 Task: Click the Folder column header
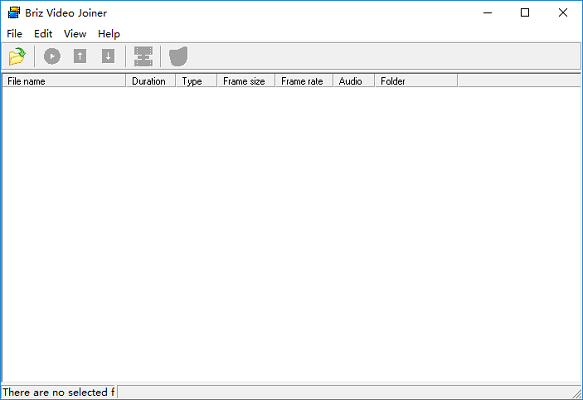pos(416,81)
